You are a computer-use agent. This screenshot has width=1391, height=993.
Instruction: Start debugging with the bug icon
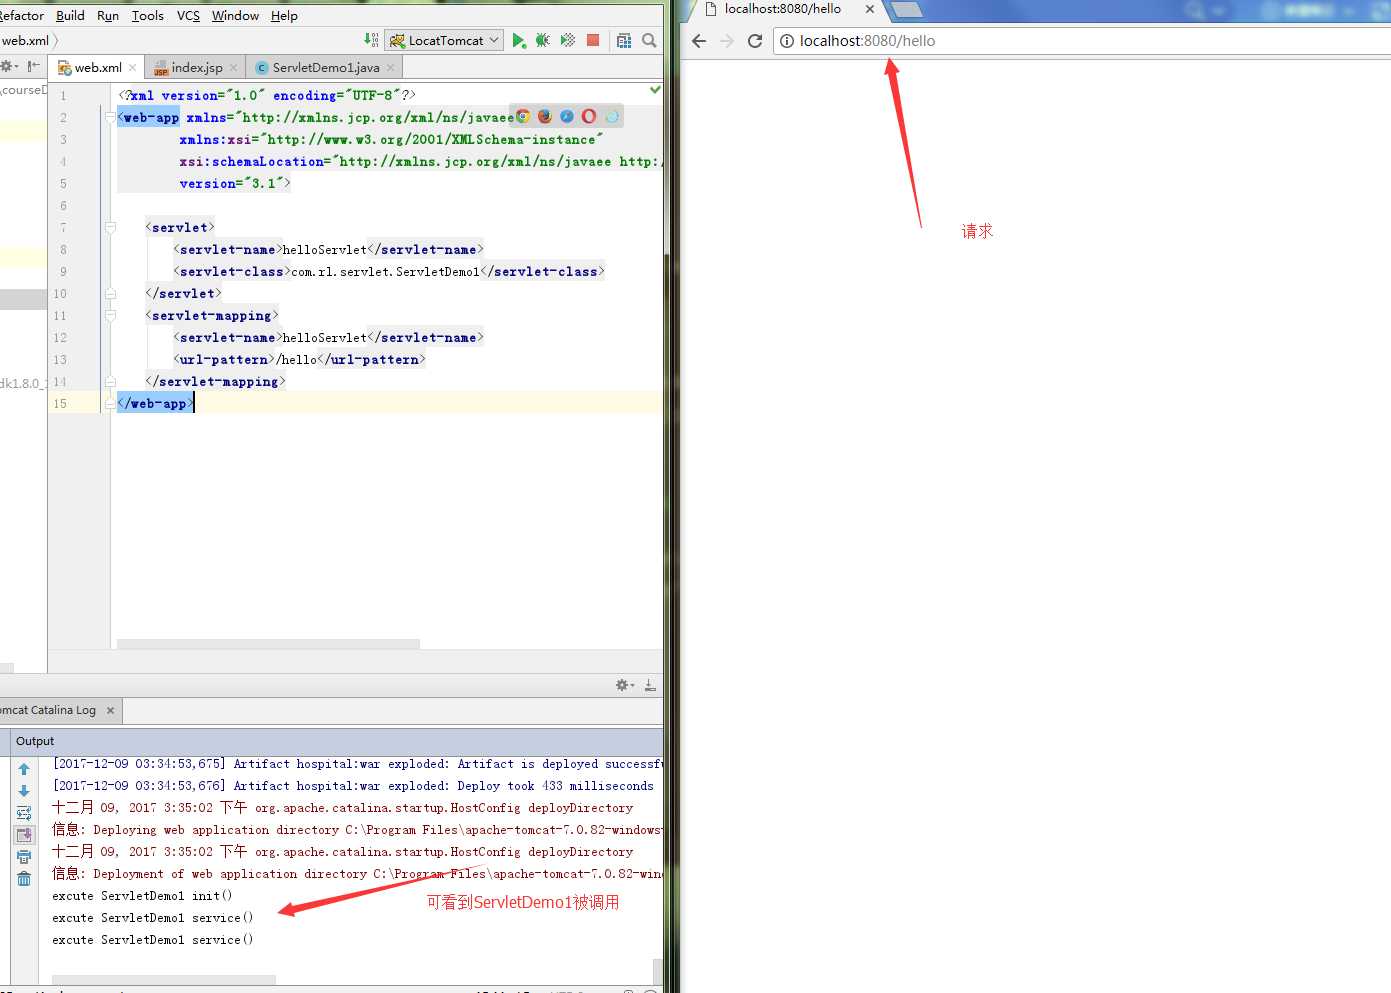click(543, 40)
